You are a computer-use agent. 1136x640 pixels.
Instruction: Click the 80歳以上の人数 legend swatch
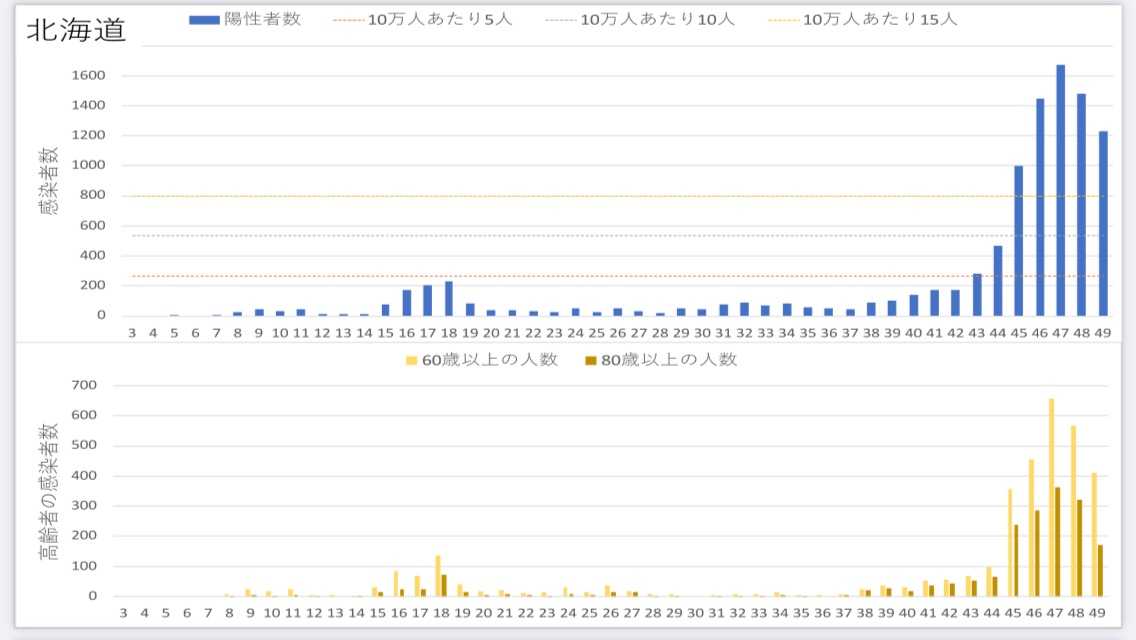point(591,360)
